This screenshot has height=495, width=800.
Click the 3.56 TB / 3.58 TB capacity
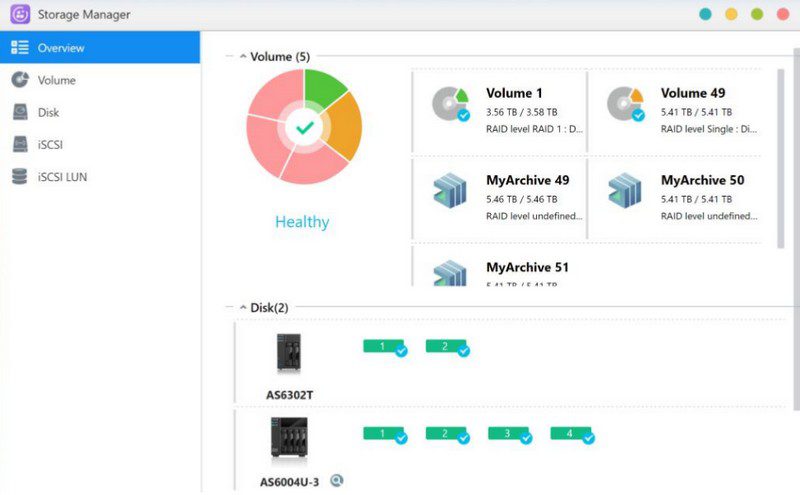(x=521, y=112)
